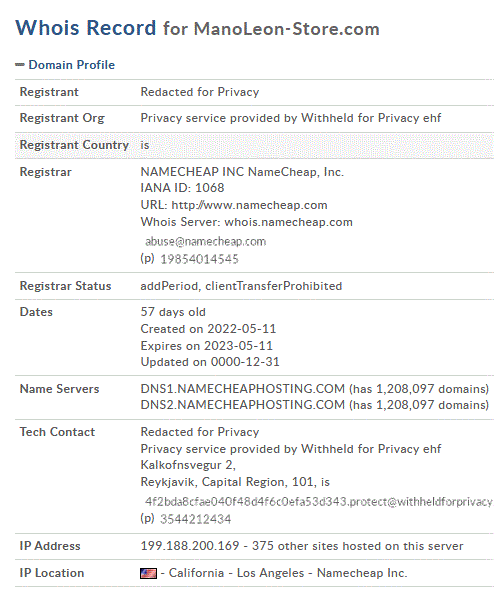Click the registrar phone 19854014545

[199, 259]
